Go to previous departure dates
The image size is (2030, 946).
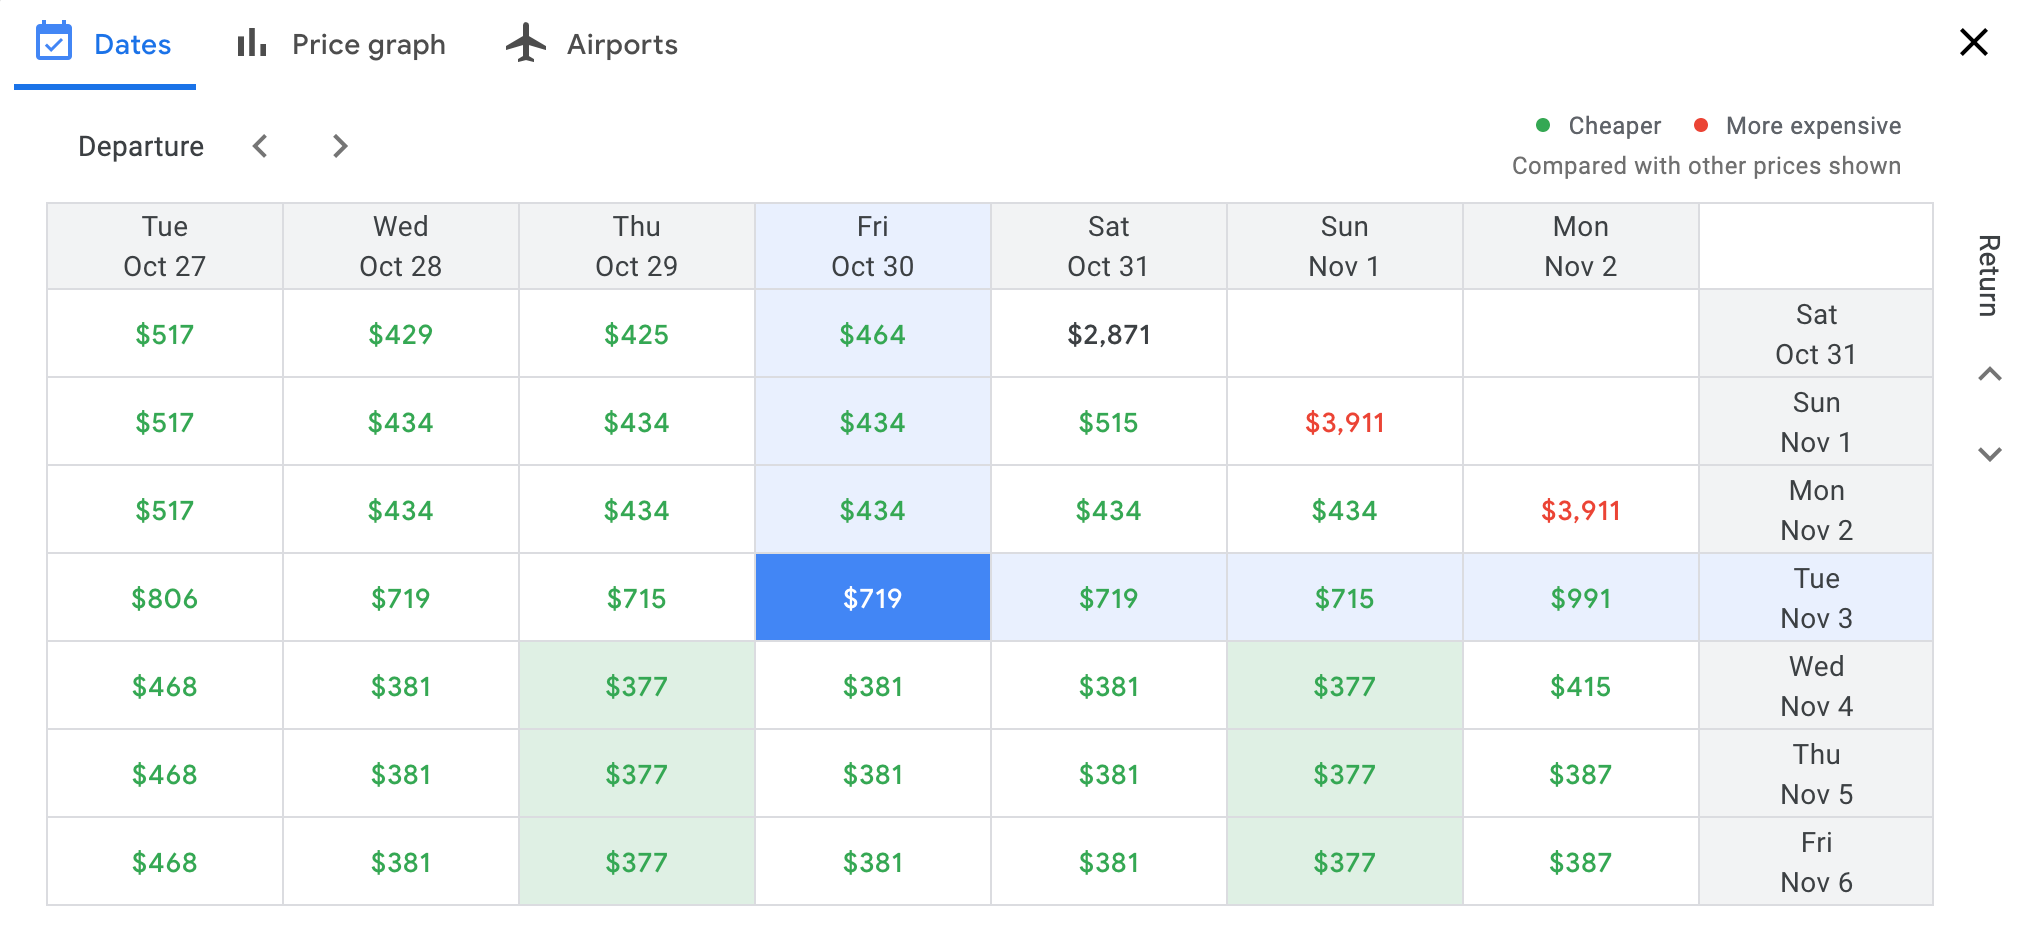tap(260, 146)
